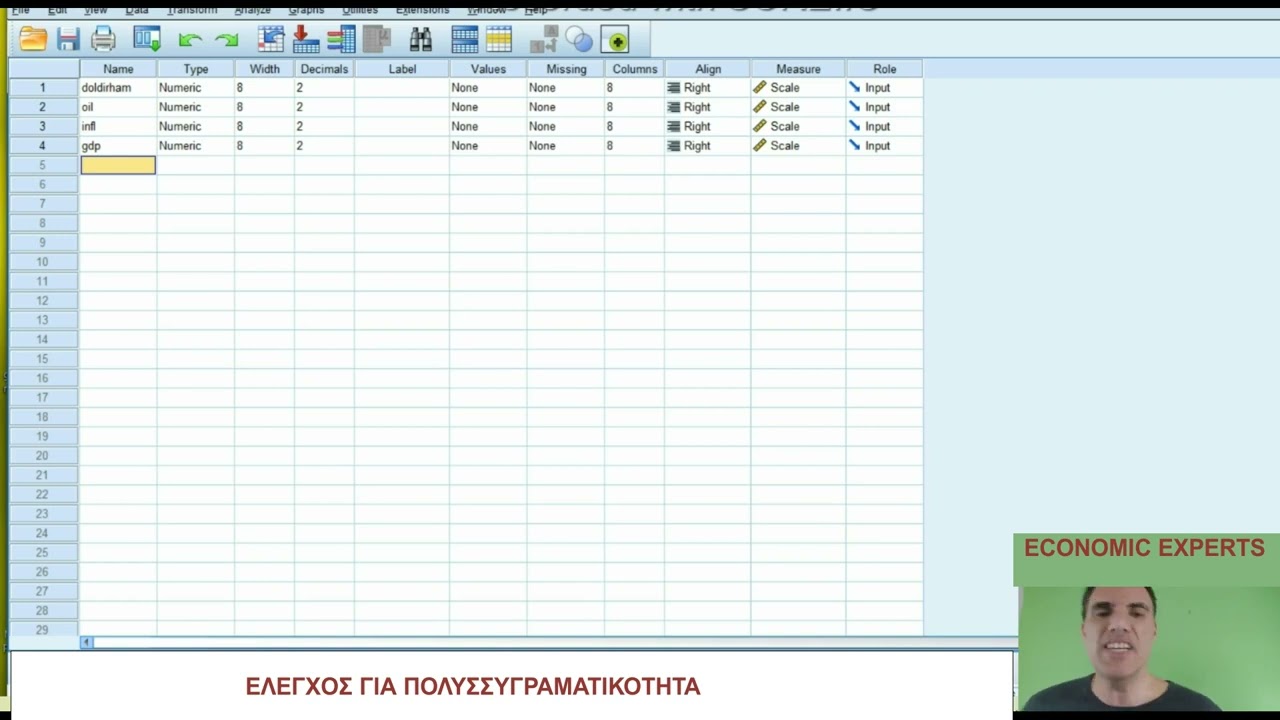Click the Right align icon in the infl row
Screen dimensions: 1280x720
tap(673, 126)
